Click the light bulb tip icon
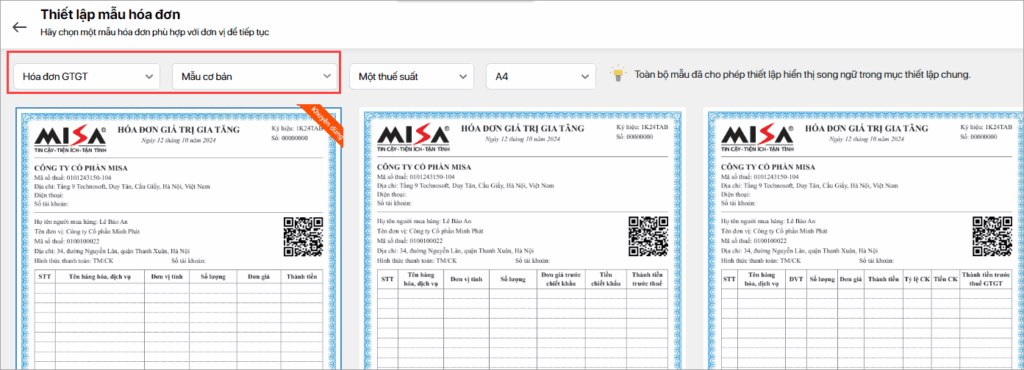Viewport: 1024px width, 370px height. click(618, 74)
